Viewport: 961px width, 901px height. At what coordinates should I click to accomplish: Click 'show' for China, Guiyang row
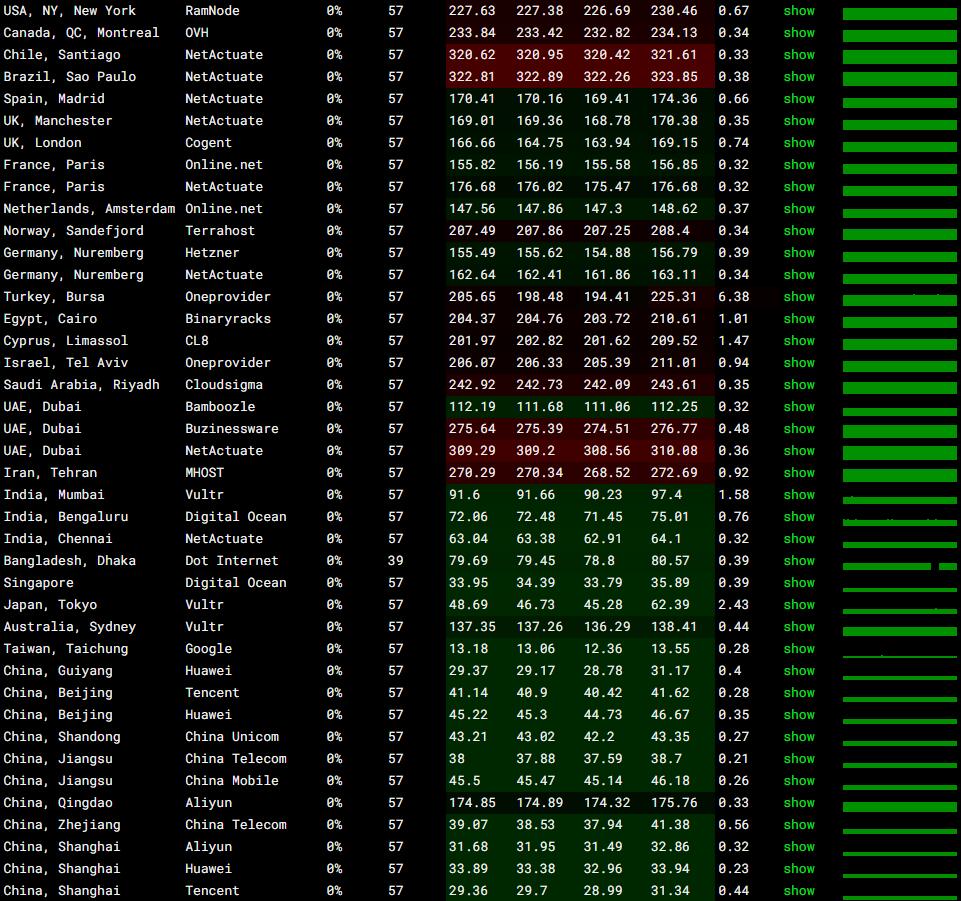pyautogui.click(x=799, y=671)
